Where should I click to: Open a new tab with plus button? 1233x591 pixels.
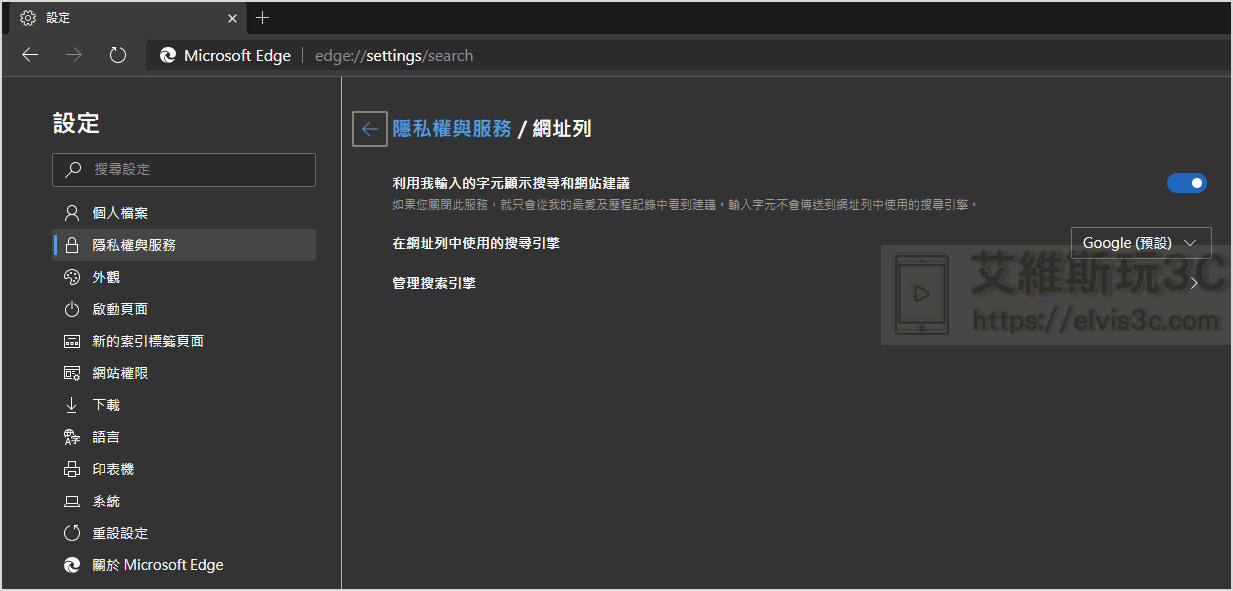coord(263,18)
